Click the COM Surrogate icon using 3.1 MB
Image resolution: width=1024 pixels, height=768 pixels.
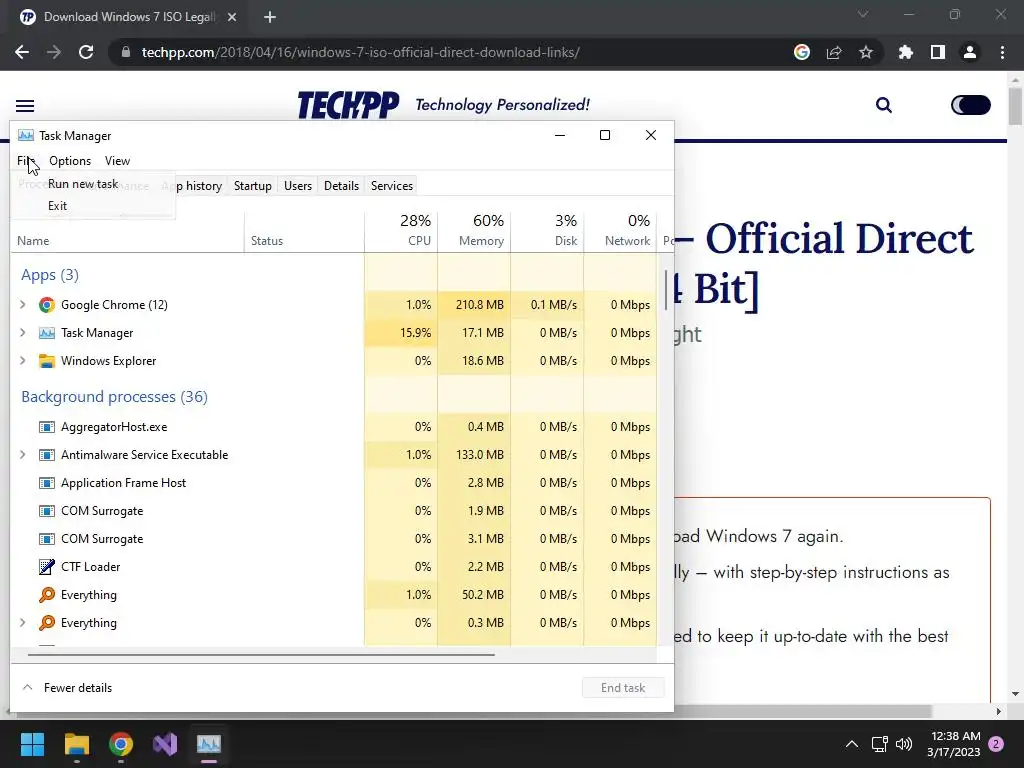[x=46, y=539]
